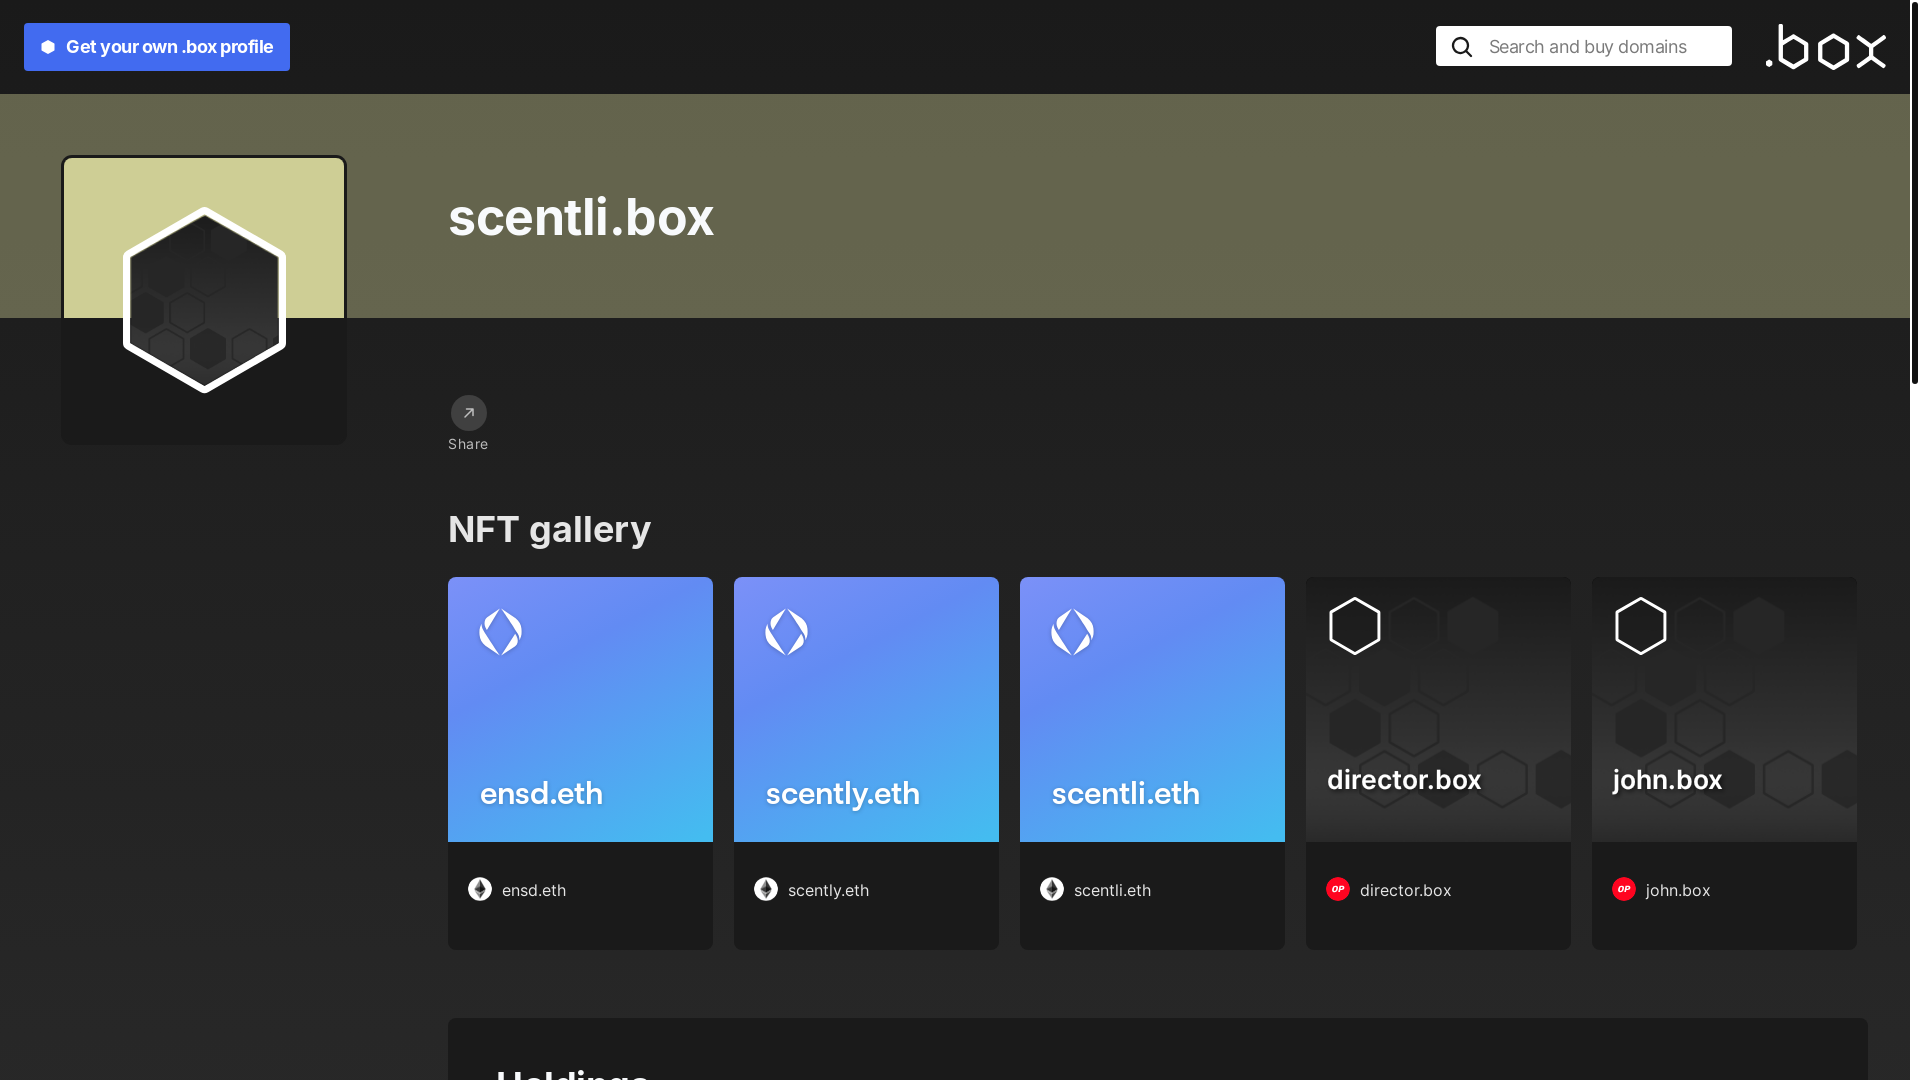Open the director.box NFT image
The image size is (1920, 1080).
pos(1438,709)
